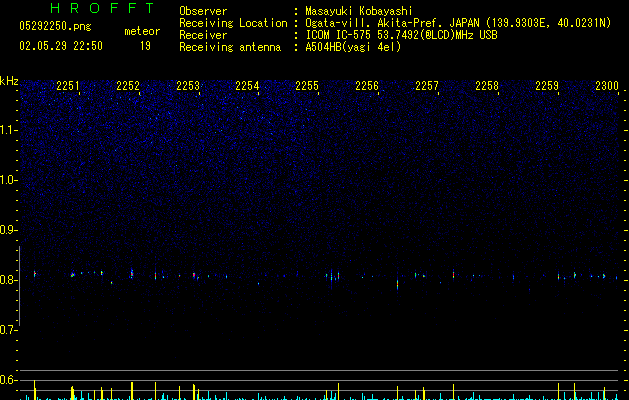Image resolution: width=629 pixels, height=400 pixels.
Task: Click the meteor label
Action: pyautogui.click(x=142, y=31)
